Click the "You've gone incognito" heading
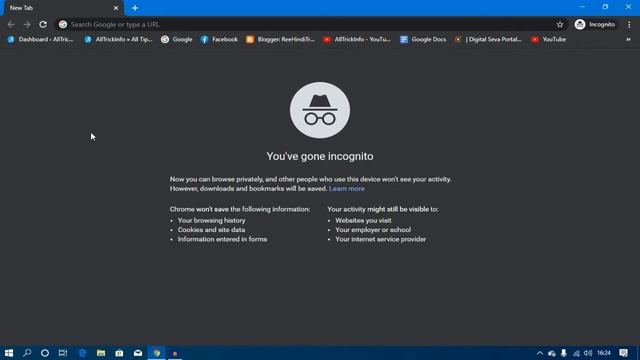This screenshot has width=640, height=360. 320,156
